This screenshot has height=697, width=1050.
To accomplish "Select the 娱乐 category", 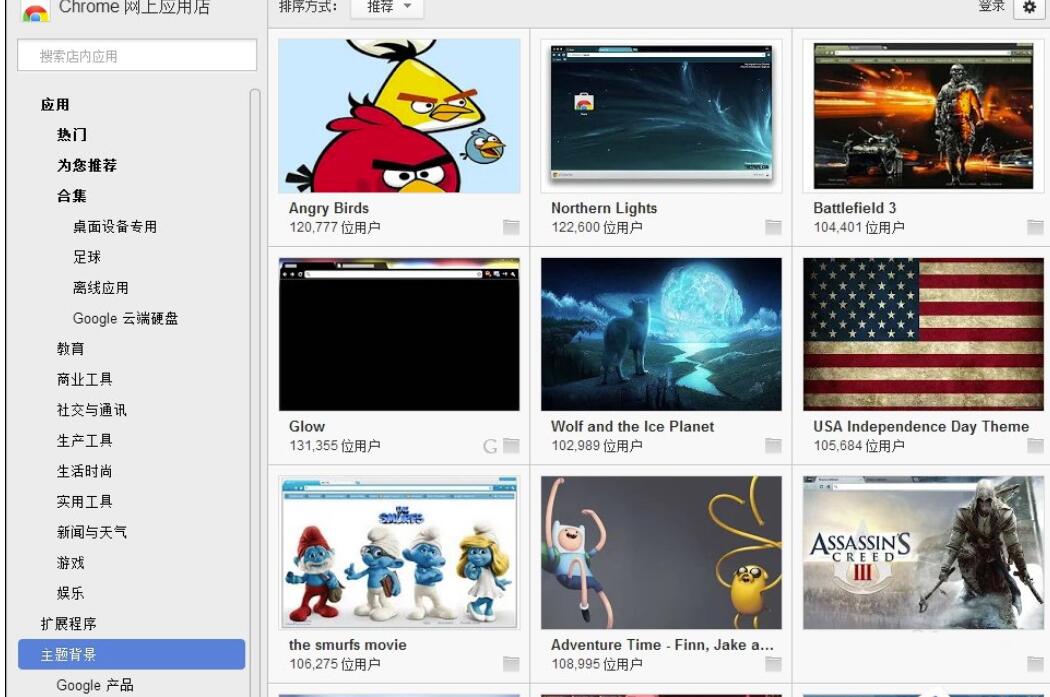I will pos(70,593).
